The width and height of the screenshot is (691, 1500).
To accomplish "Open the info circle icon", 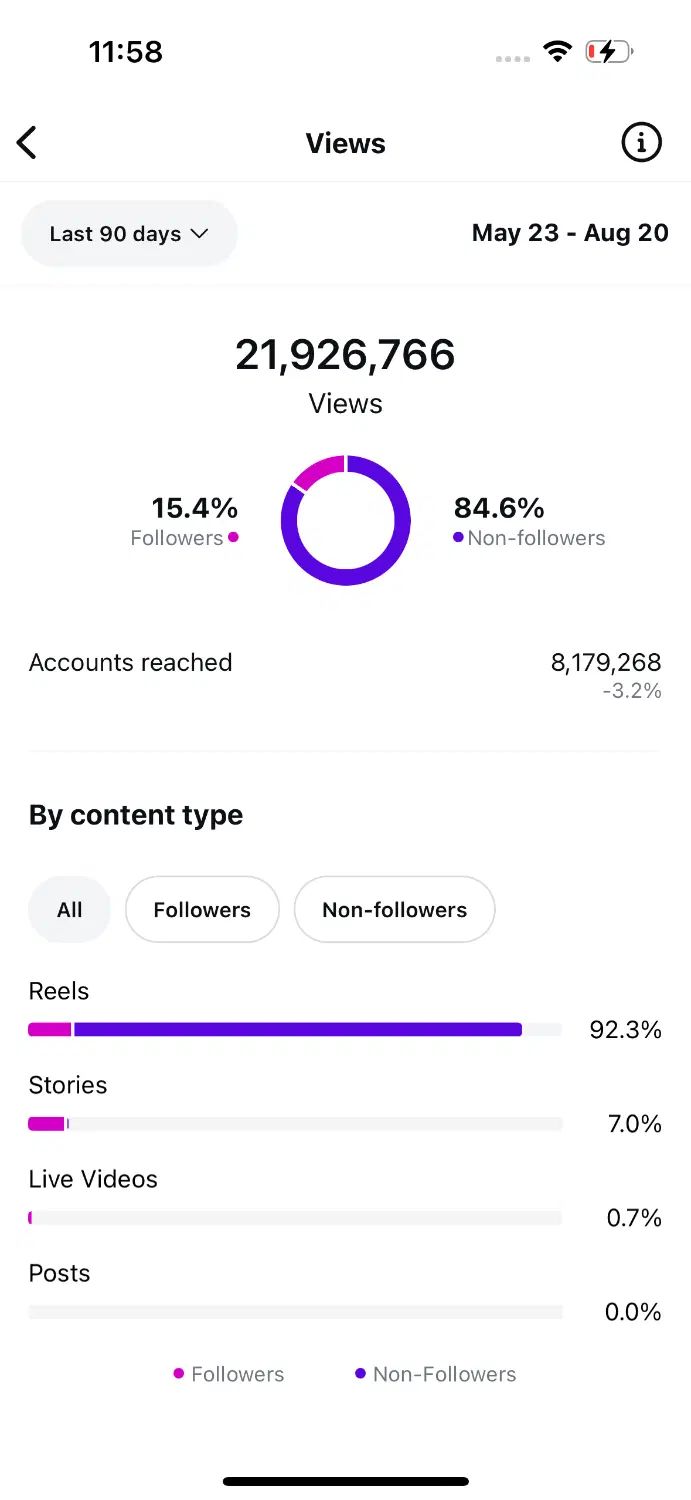I will [641, 143].
